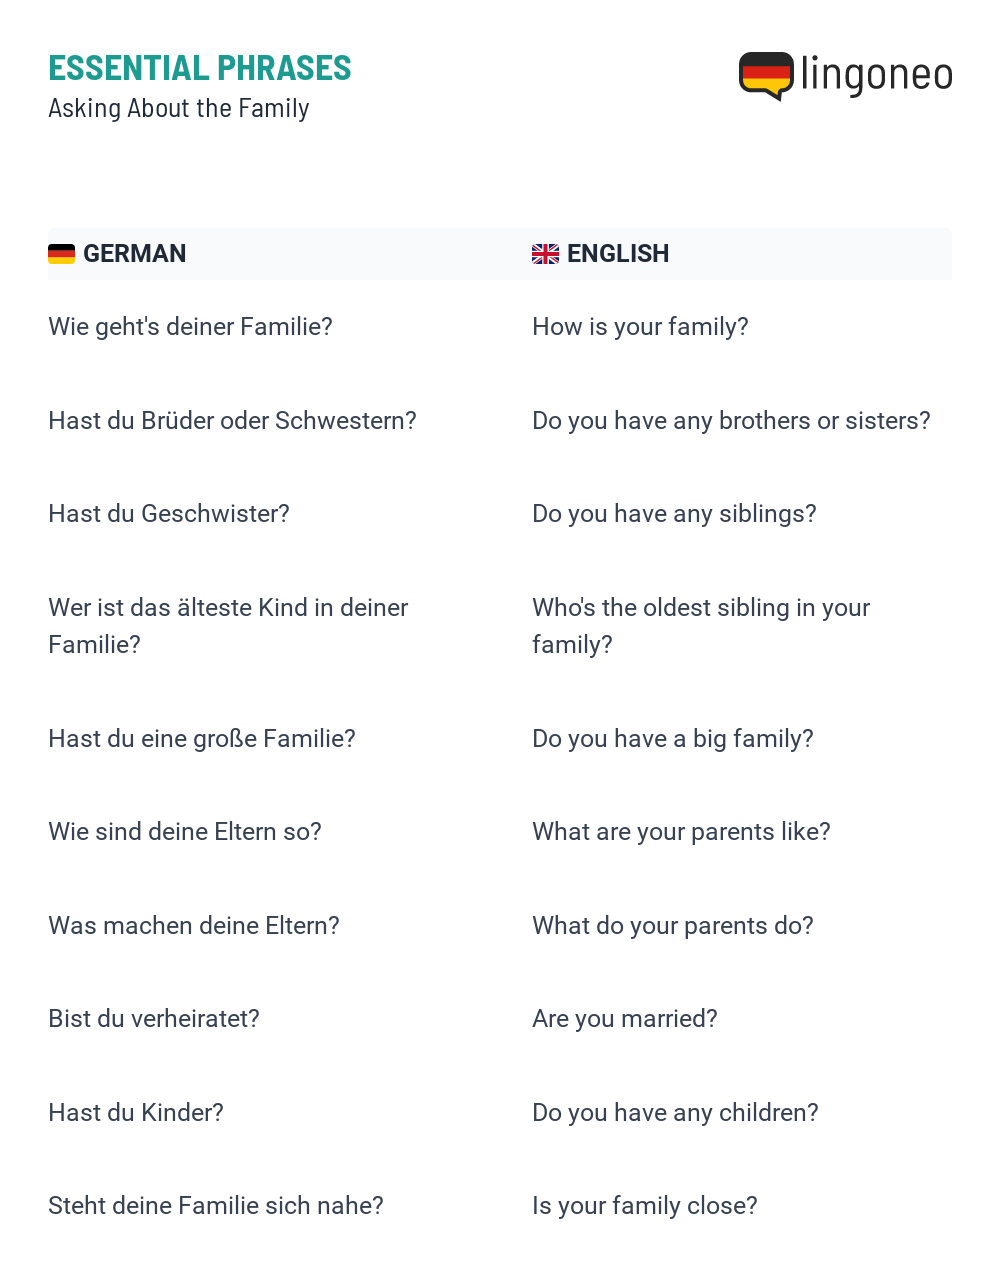Click translation How is your family?

[640, 327]
